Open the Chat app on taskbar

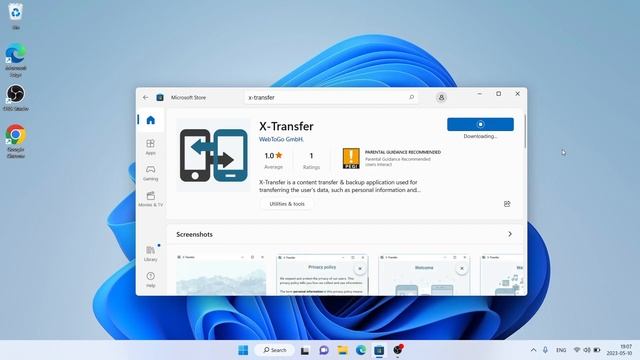click(x=324, y=350)
